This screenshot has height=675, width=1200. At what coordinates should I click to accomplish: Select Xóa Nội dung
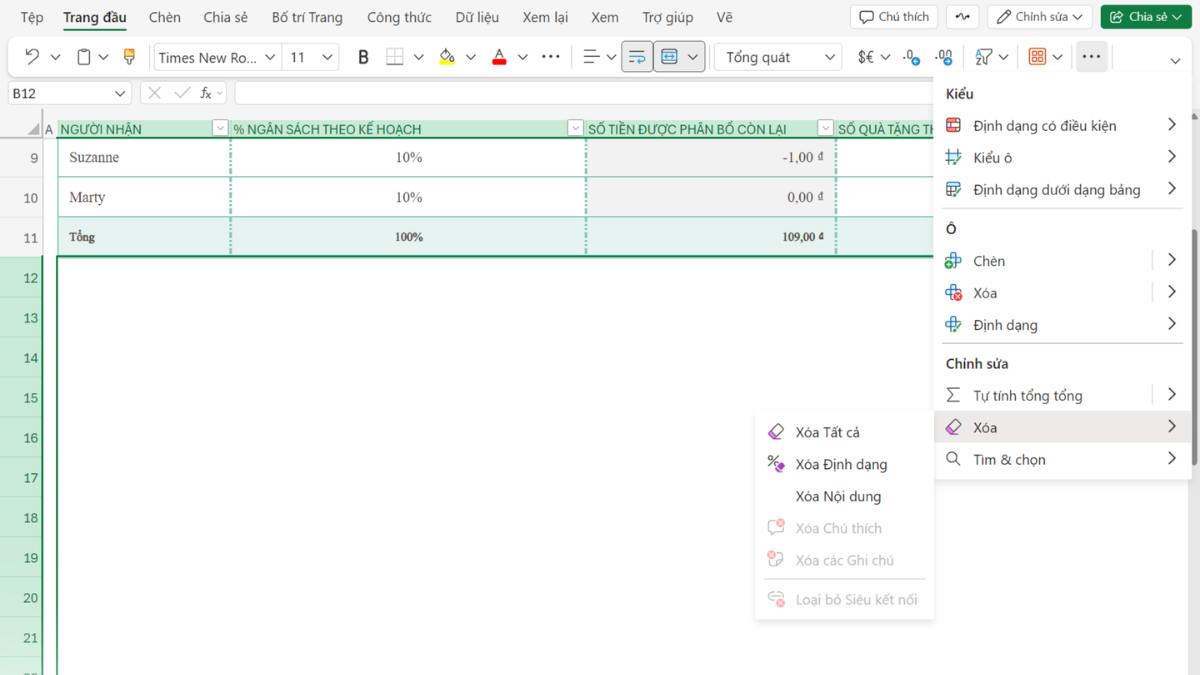(845, 497)
